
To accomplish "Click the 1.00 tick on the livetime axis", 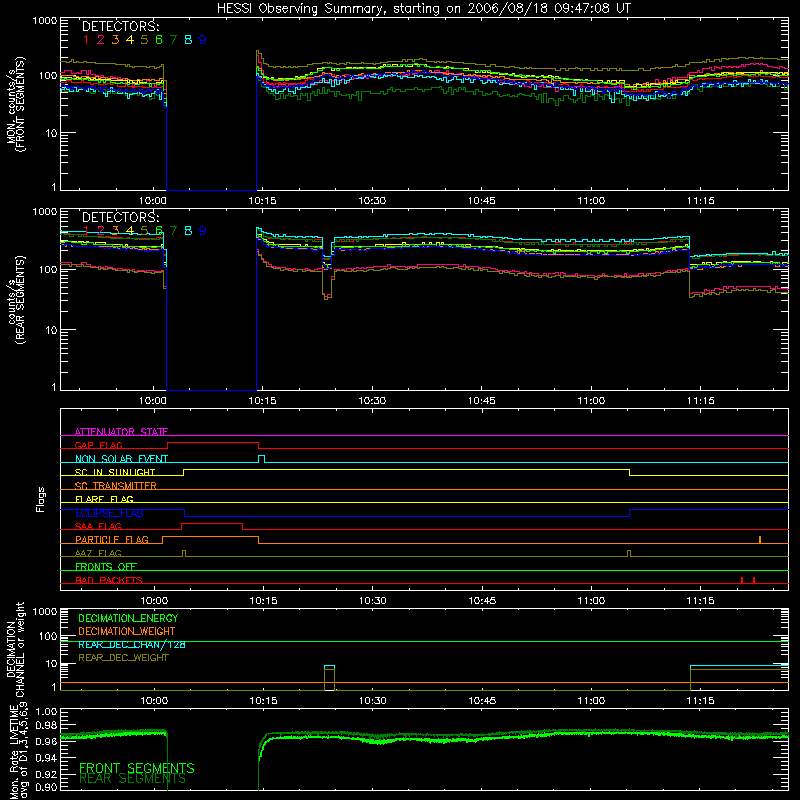I will pos(46,712).
